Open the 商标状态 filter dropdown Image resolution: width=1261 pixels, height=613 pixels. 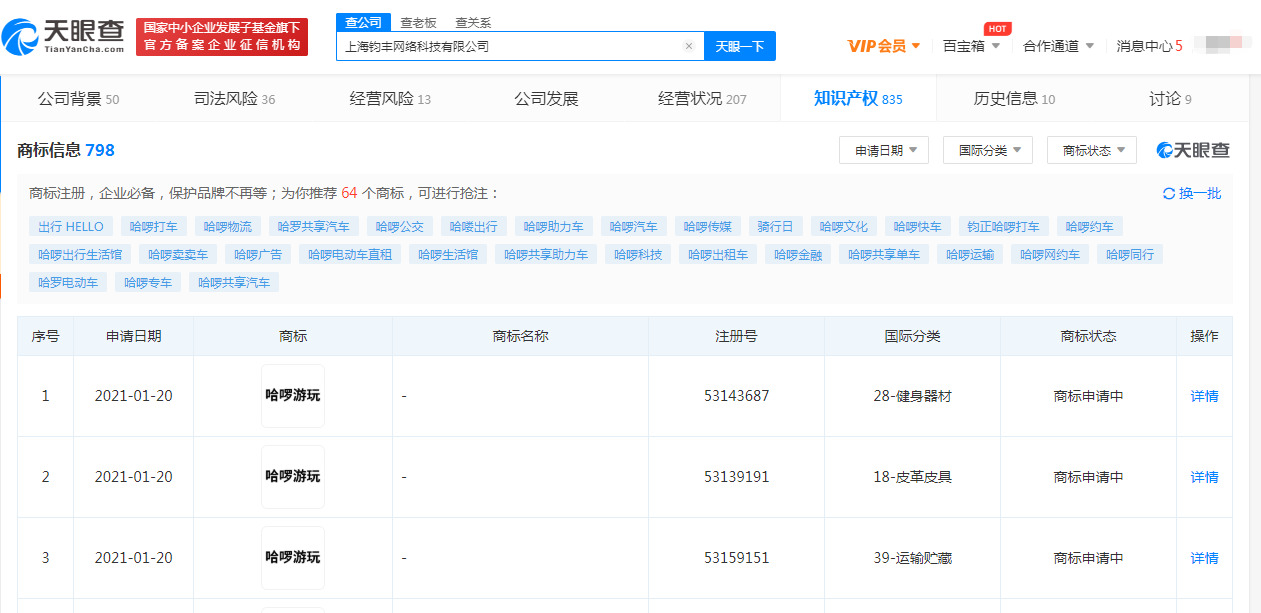(x=1092, y=150)
